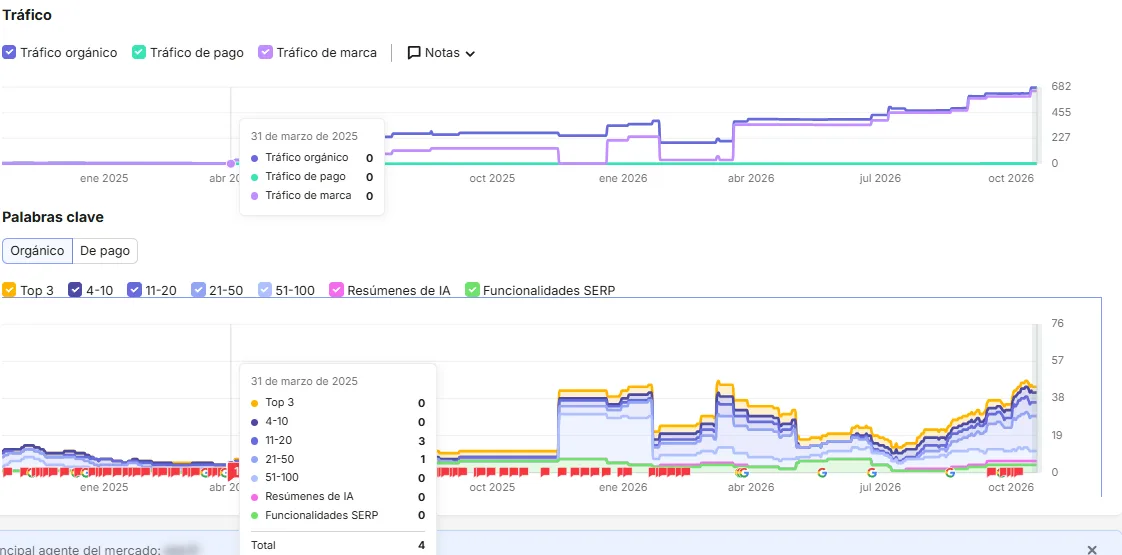Toggle the Tráfico de pago checkbox

click(x=139, y=52)
